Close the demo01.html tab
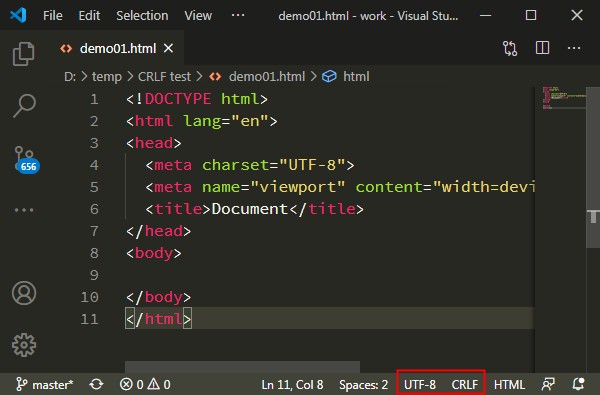The width and height of the screenshot is (600, 395). click(x=168, y=48)
